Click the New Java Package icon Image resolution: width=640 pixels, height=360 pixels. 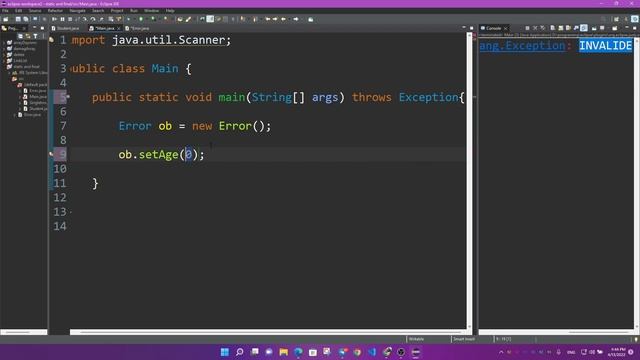coord(180,19)
